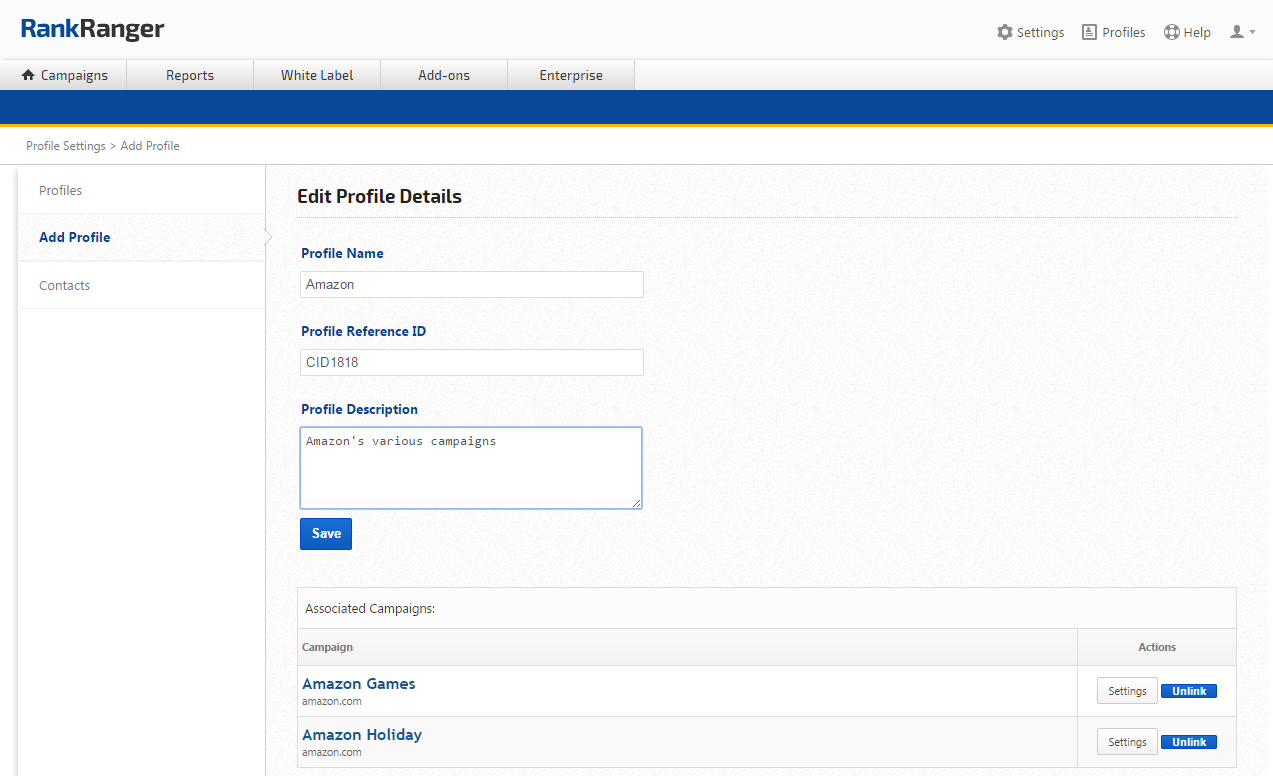Click the description textarea resize handle

636,503
